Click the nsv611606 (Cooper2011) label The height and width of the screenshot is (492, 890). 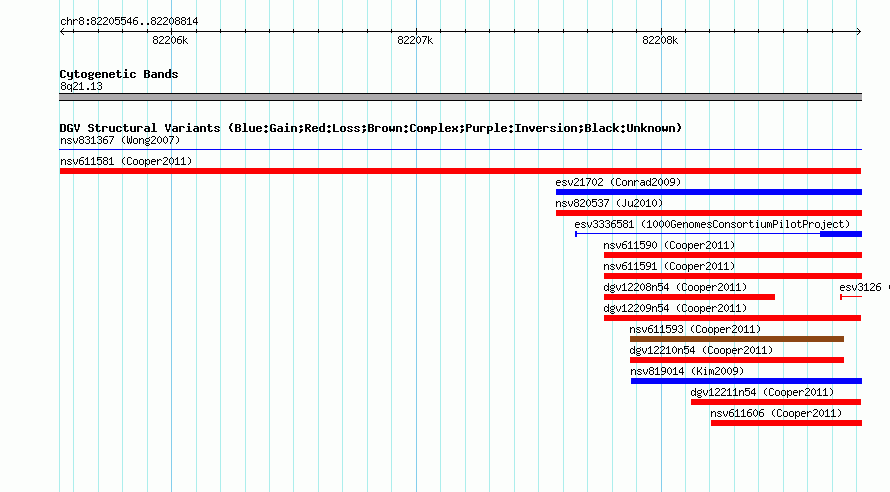(x=776, y=413)
